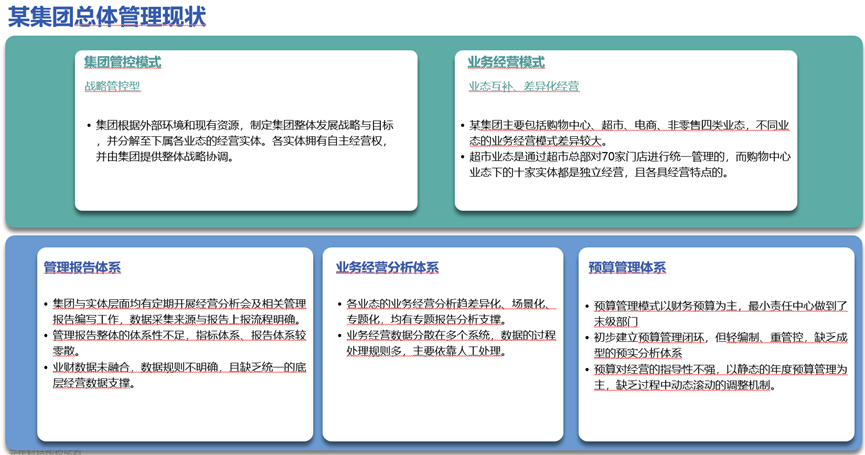Click the bullet starting with 预算管理模式以财务预算为主
The height and width of the screenshot is (455, 865).
pos(716,313)
